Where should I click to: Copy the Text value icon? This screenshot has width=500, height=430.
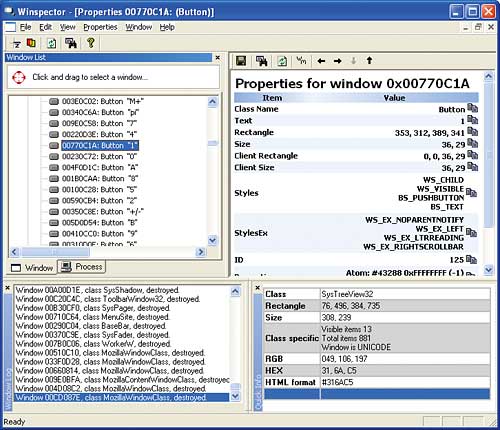472,120
